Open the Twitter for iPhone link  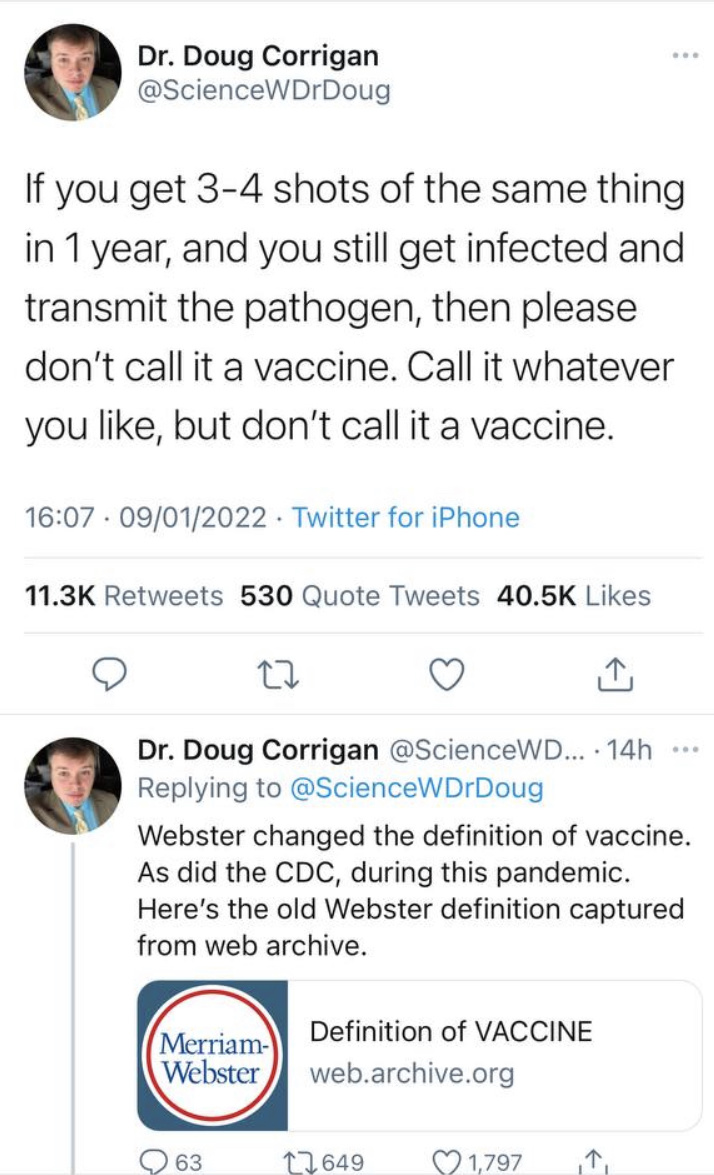[x=405, y=517]
